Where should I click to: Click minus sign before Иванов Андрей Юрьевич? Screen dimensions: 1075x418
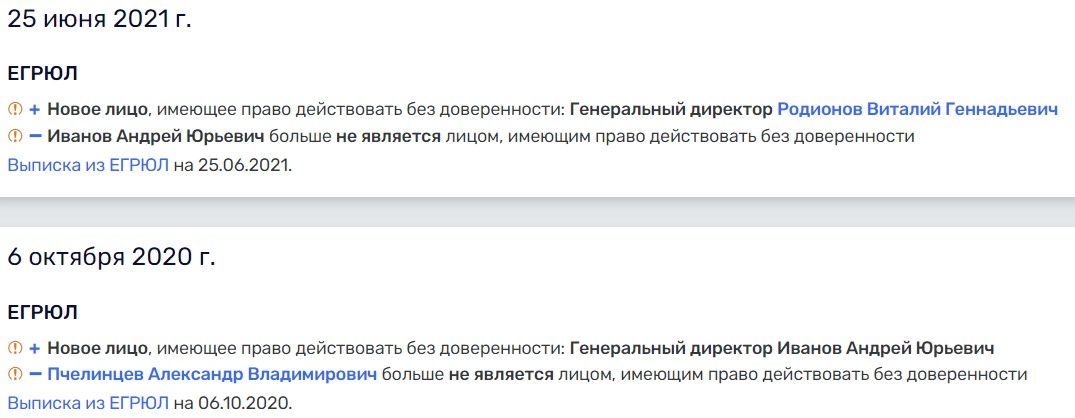click(36, 136)
